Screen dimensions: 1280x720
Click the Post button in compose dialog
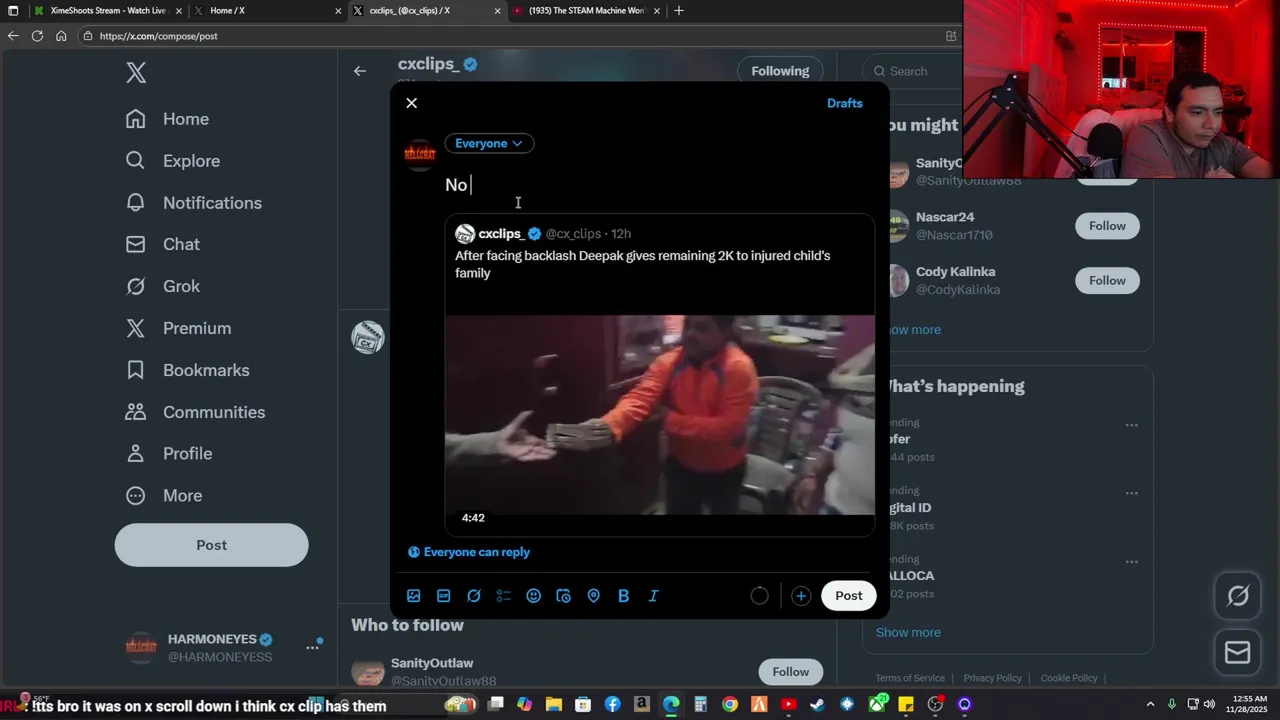click(x=849, y=596)
